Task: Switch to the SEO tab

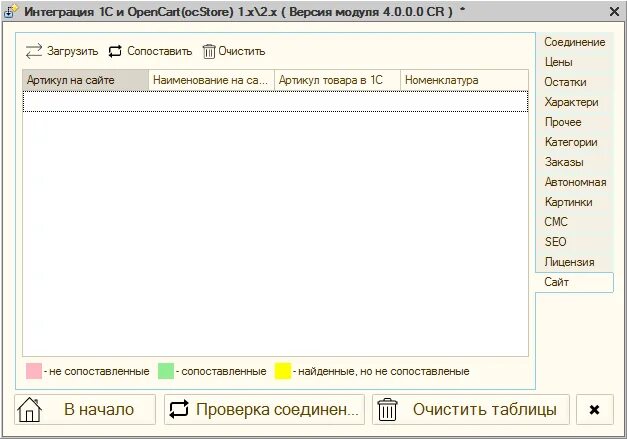Action: click(x=574, y=242)
